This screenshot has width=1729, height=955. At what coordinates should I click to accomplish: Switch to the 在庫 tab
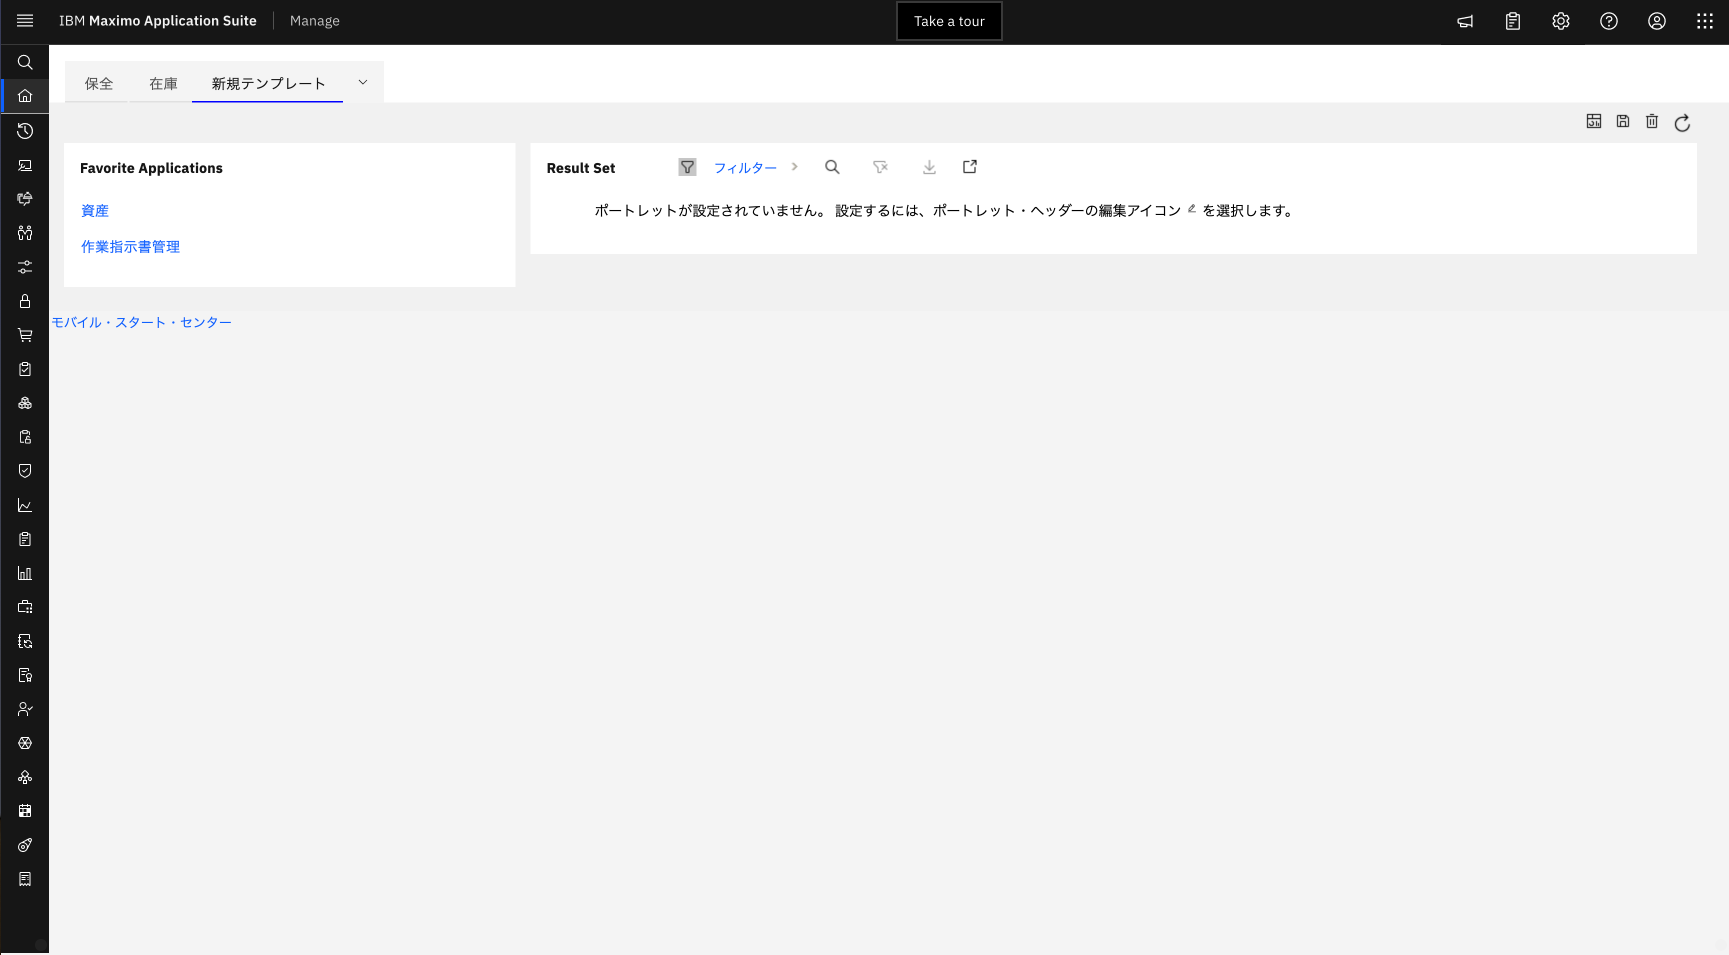click(x=163, y=83)
